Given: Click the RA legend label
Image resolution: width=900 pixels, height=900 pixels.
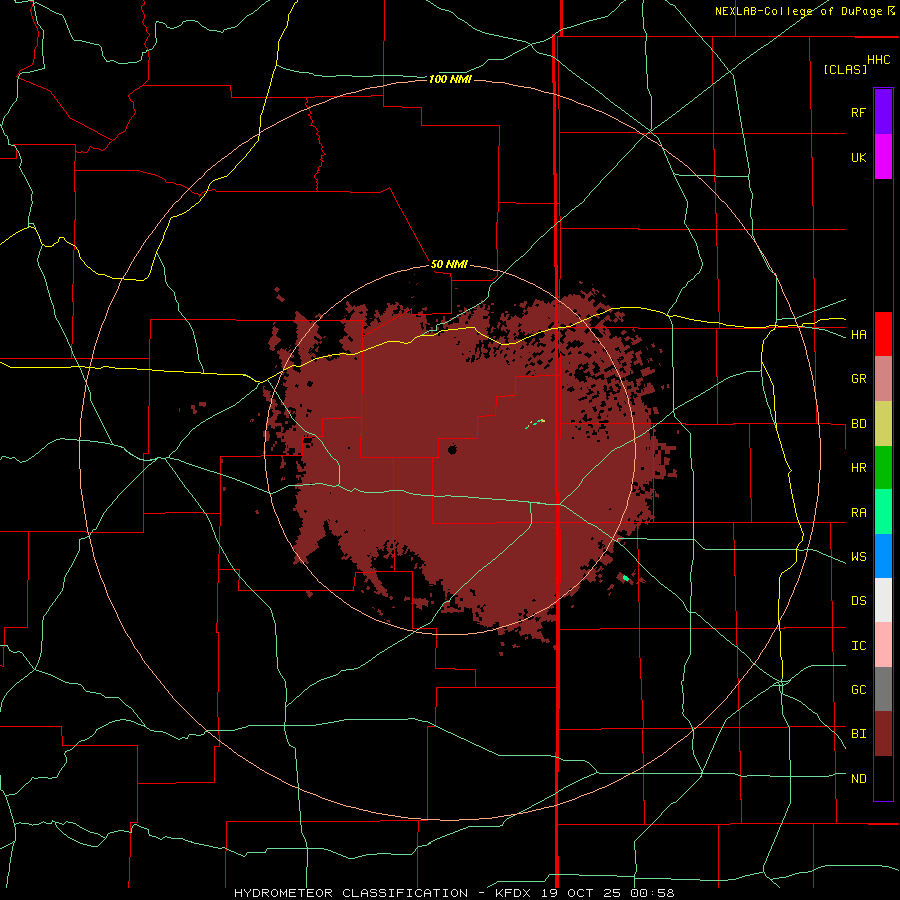Looking at the screenshot, I should coord(858,513).
